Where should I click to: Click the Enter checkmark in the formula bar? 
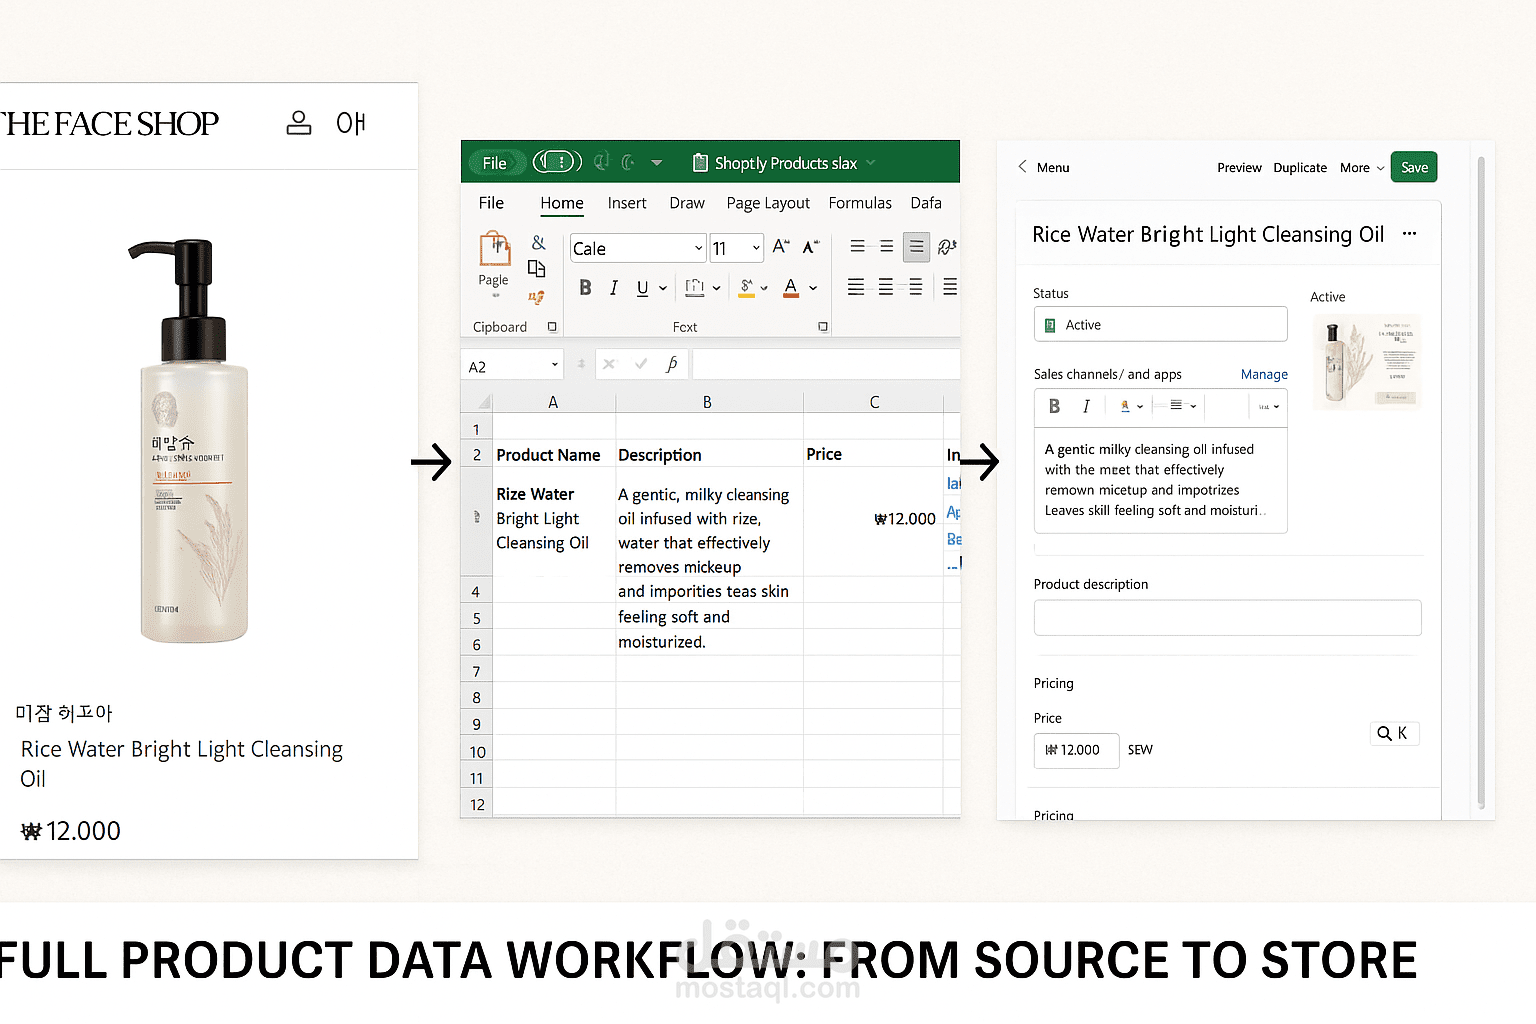pyautogui.click(x=641, y=364)
